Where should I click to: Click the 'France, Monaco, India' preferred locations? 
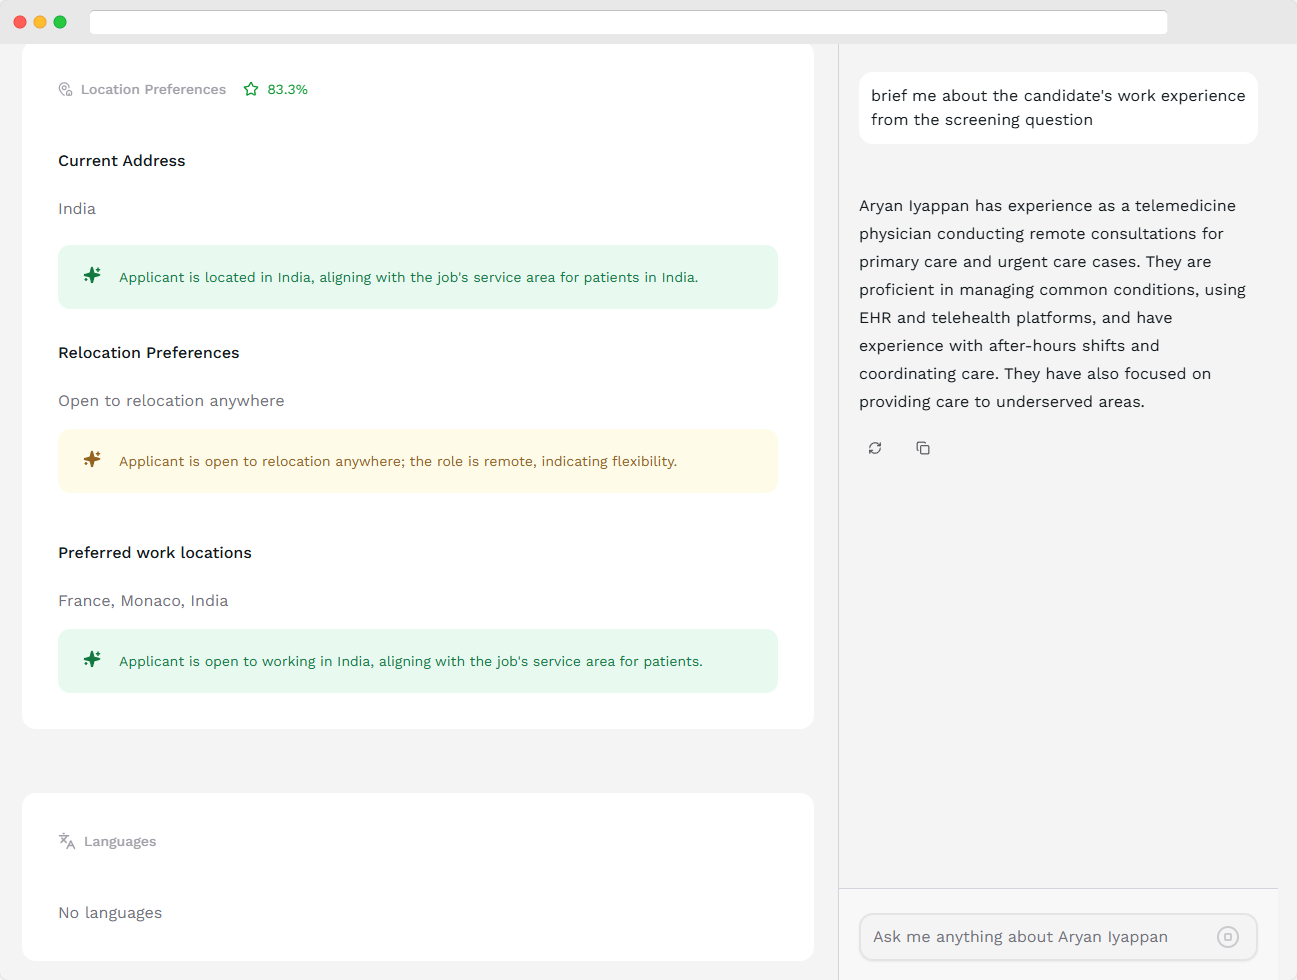point(143,601)
